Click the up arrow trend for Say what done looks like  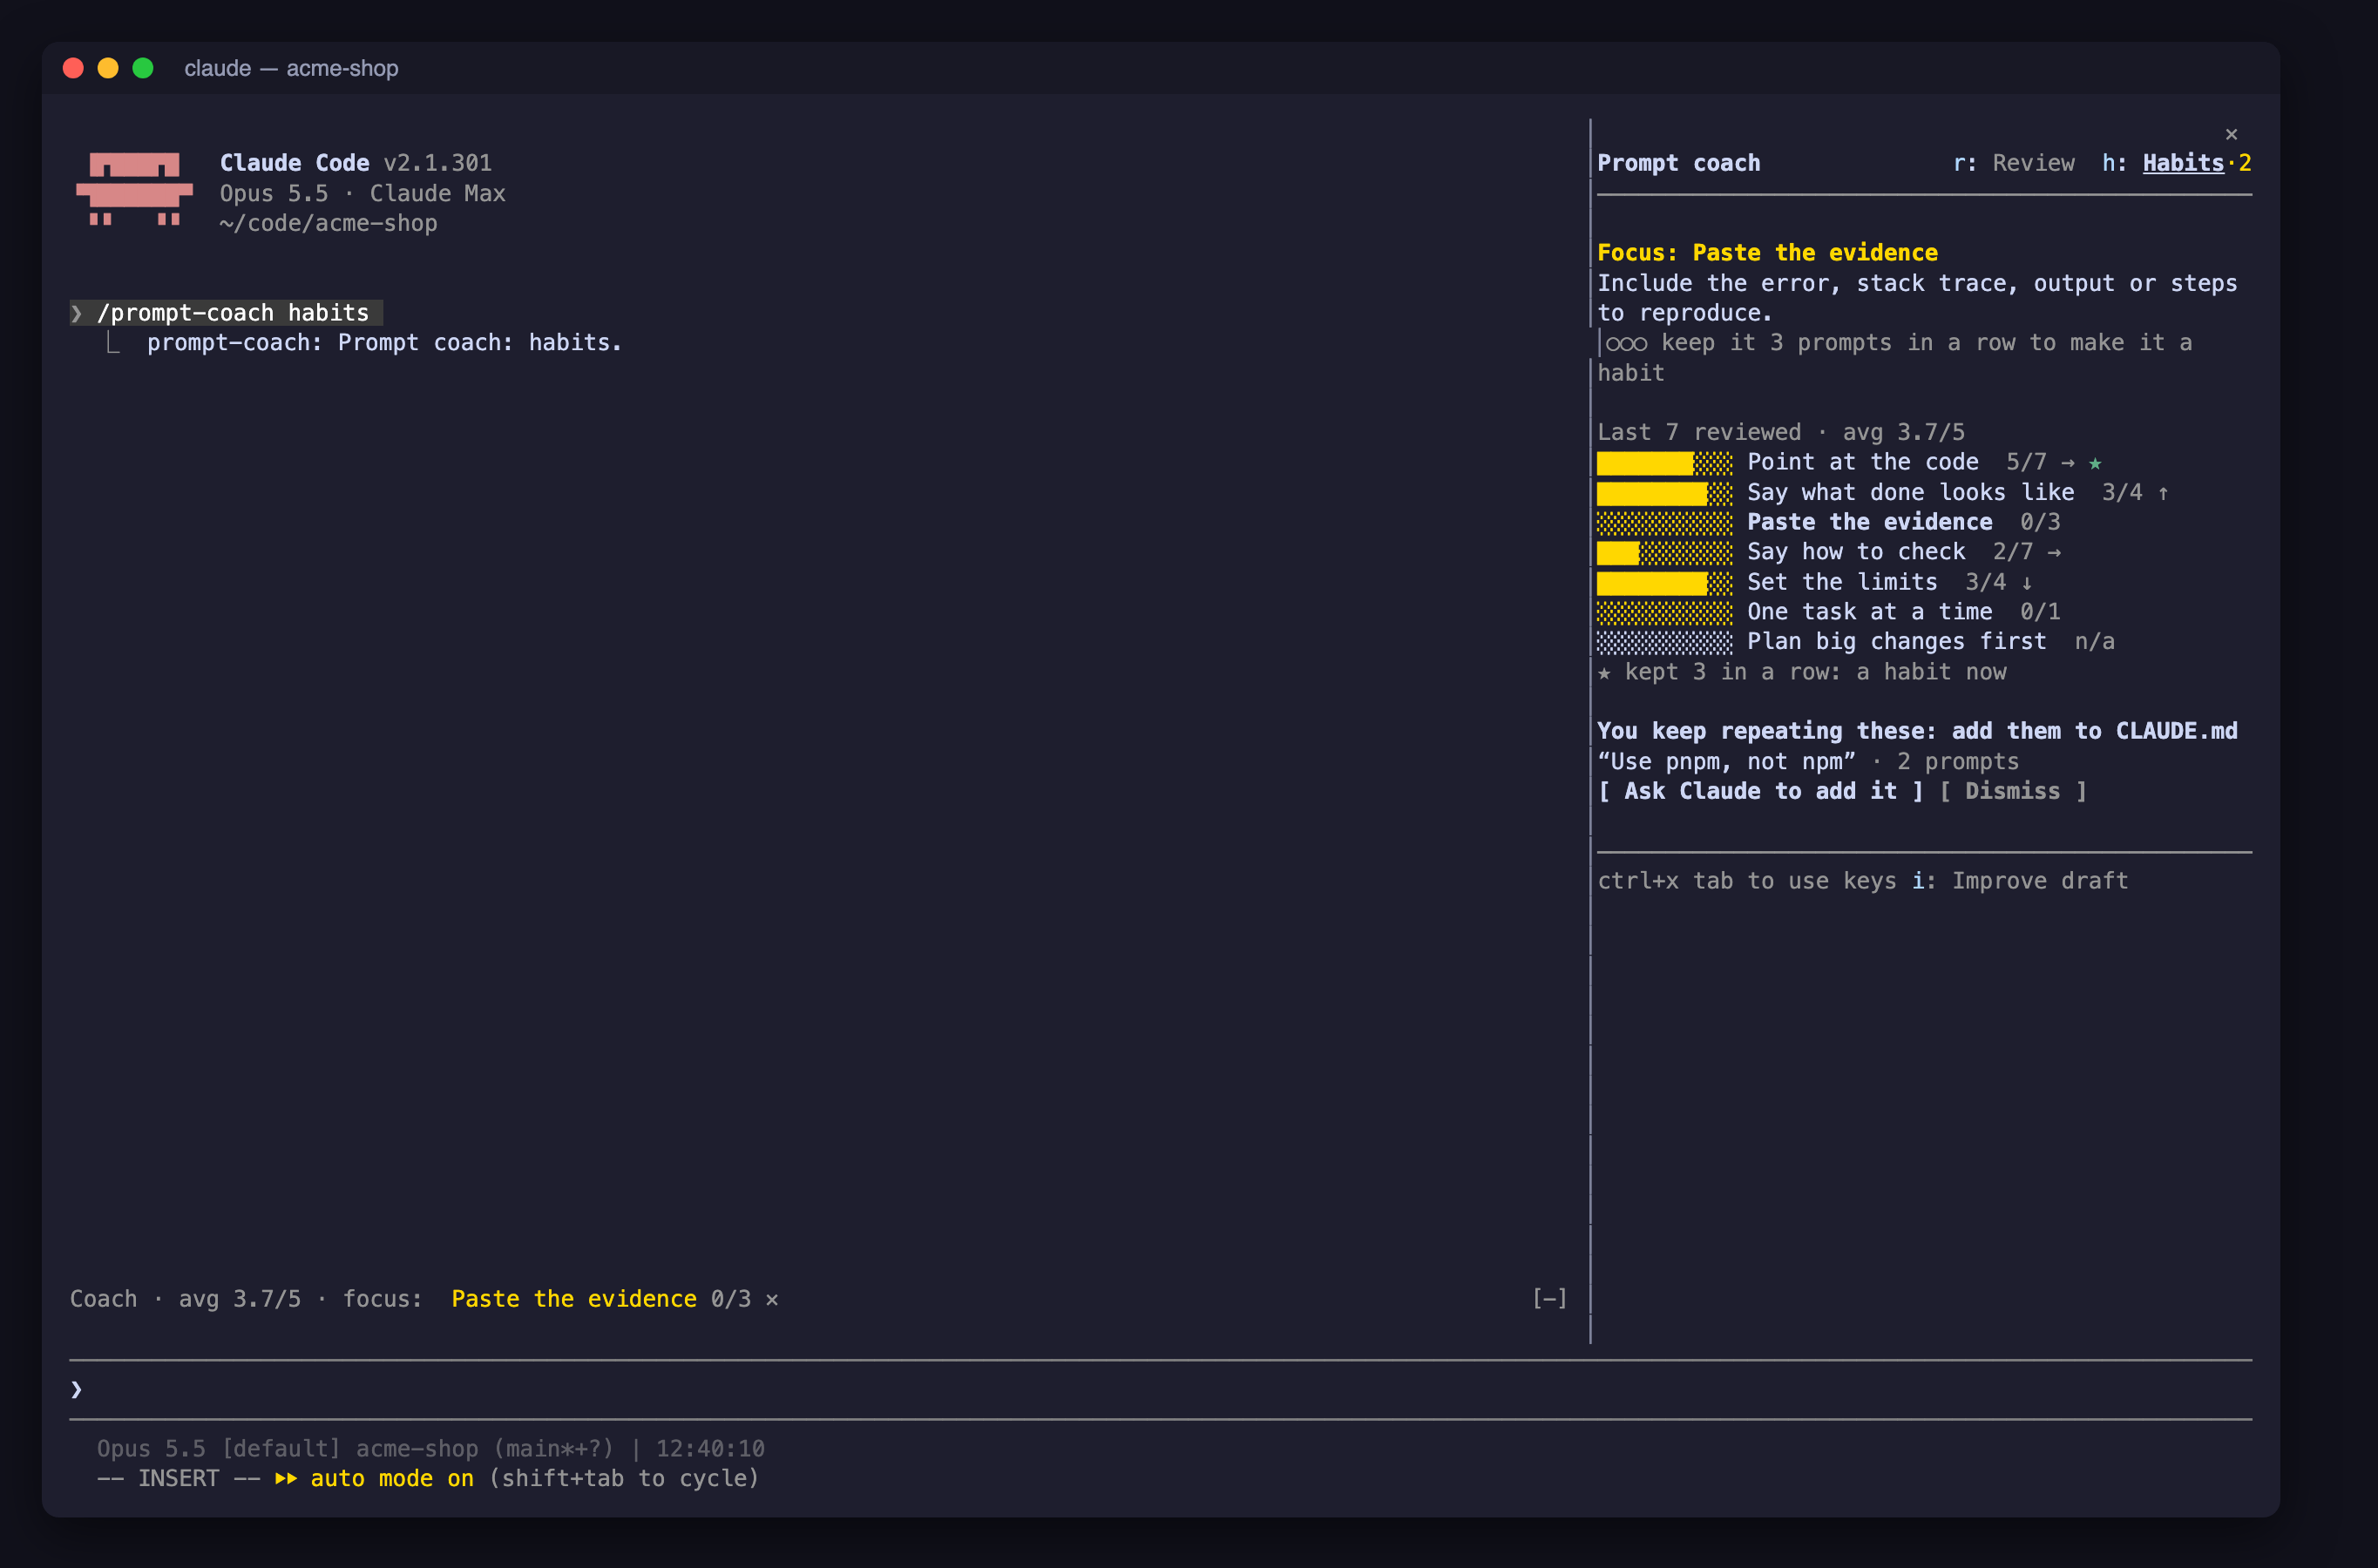click(2163, 493)
